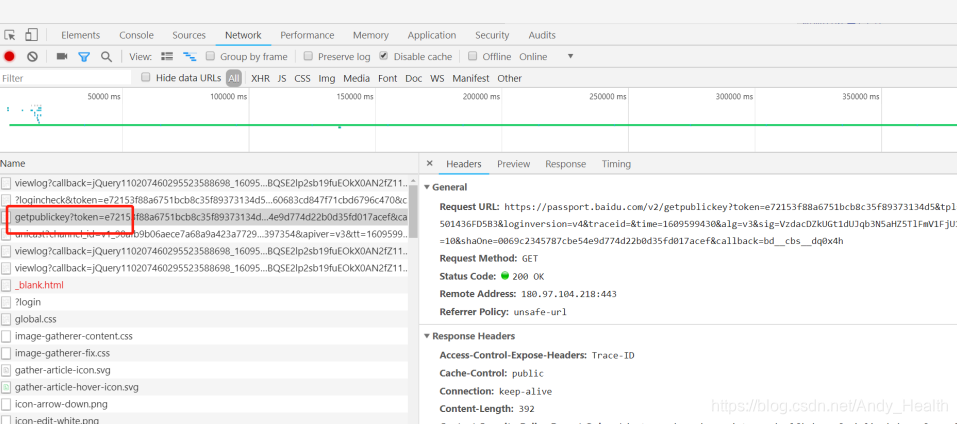Enable Group by frame checkbox
This screenshot has height=424, width=957.
(x=211, y=56)
